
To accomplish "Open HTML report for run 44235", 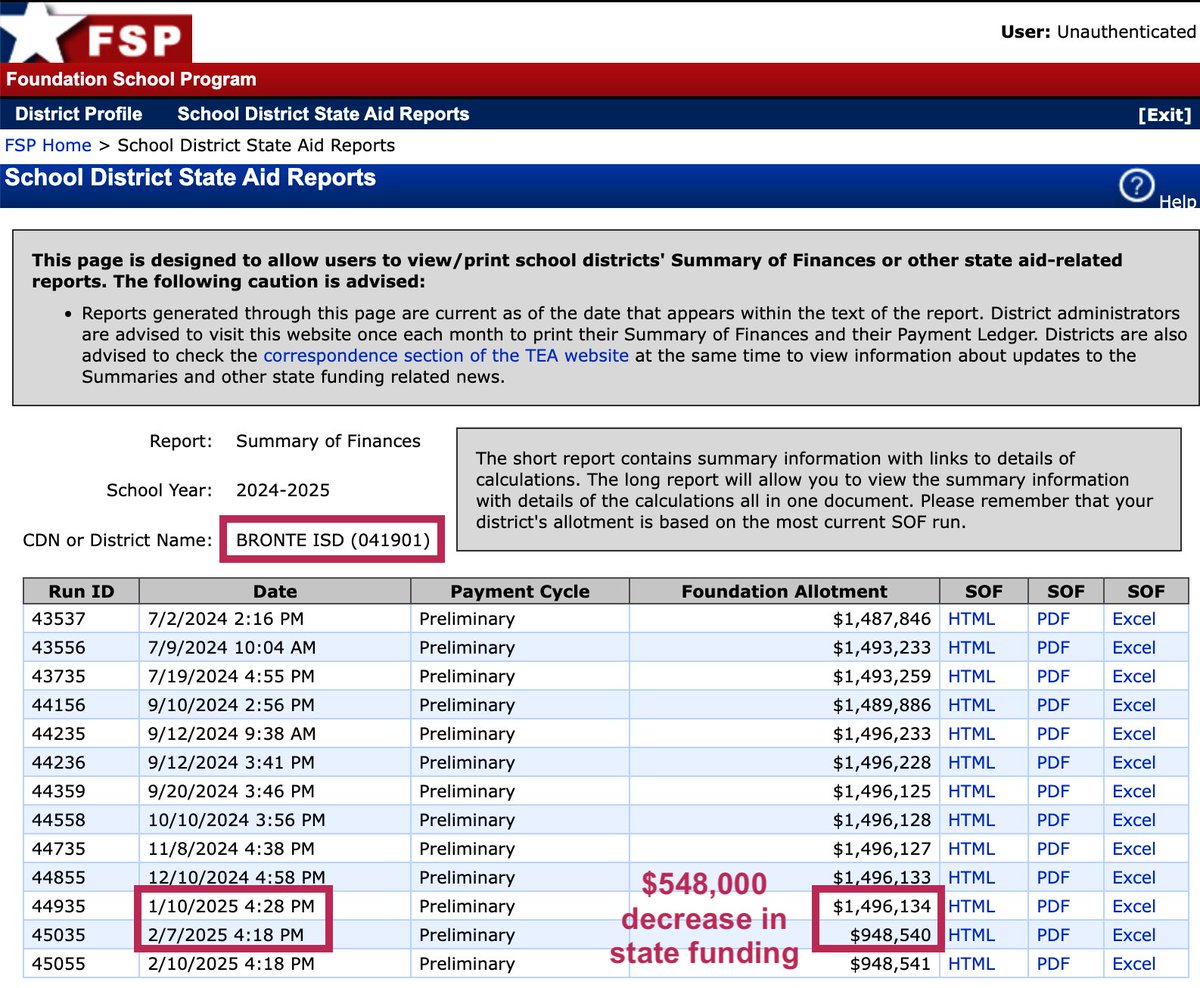I will [x=971, y=734].
